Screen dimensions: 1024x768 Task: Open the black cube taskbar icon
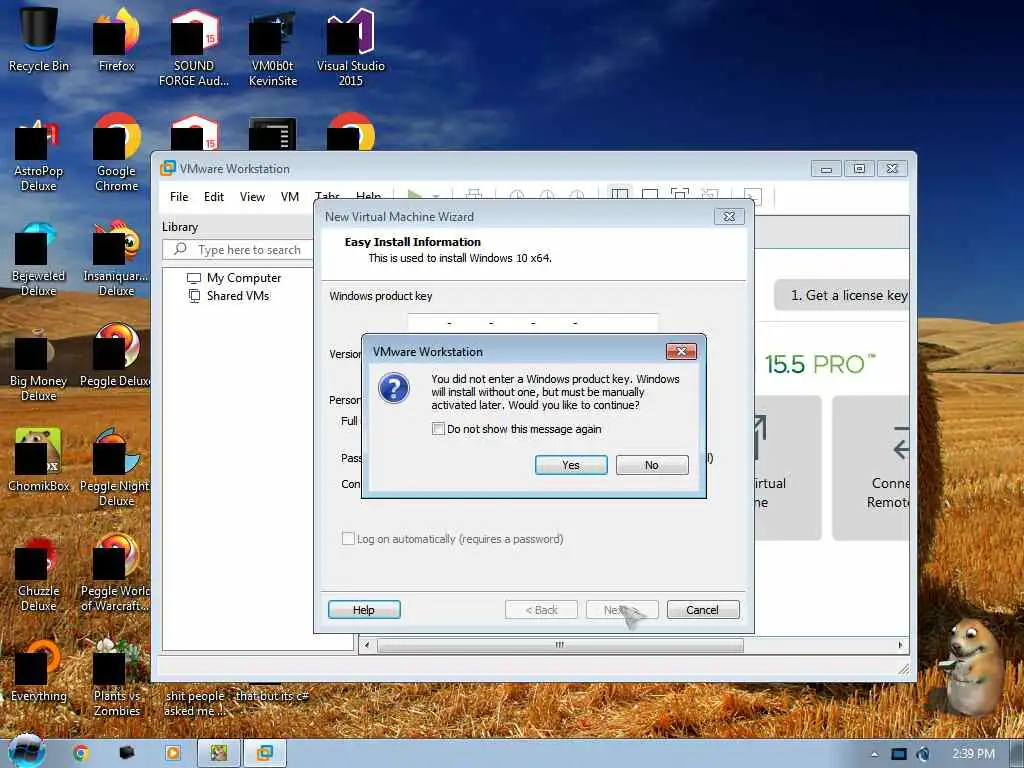point(127,752)
